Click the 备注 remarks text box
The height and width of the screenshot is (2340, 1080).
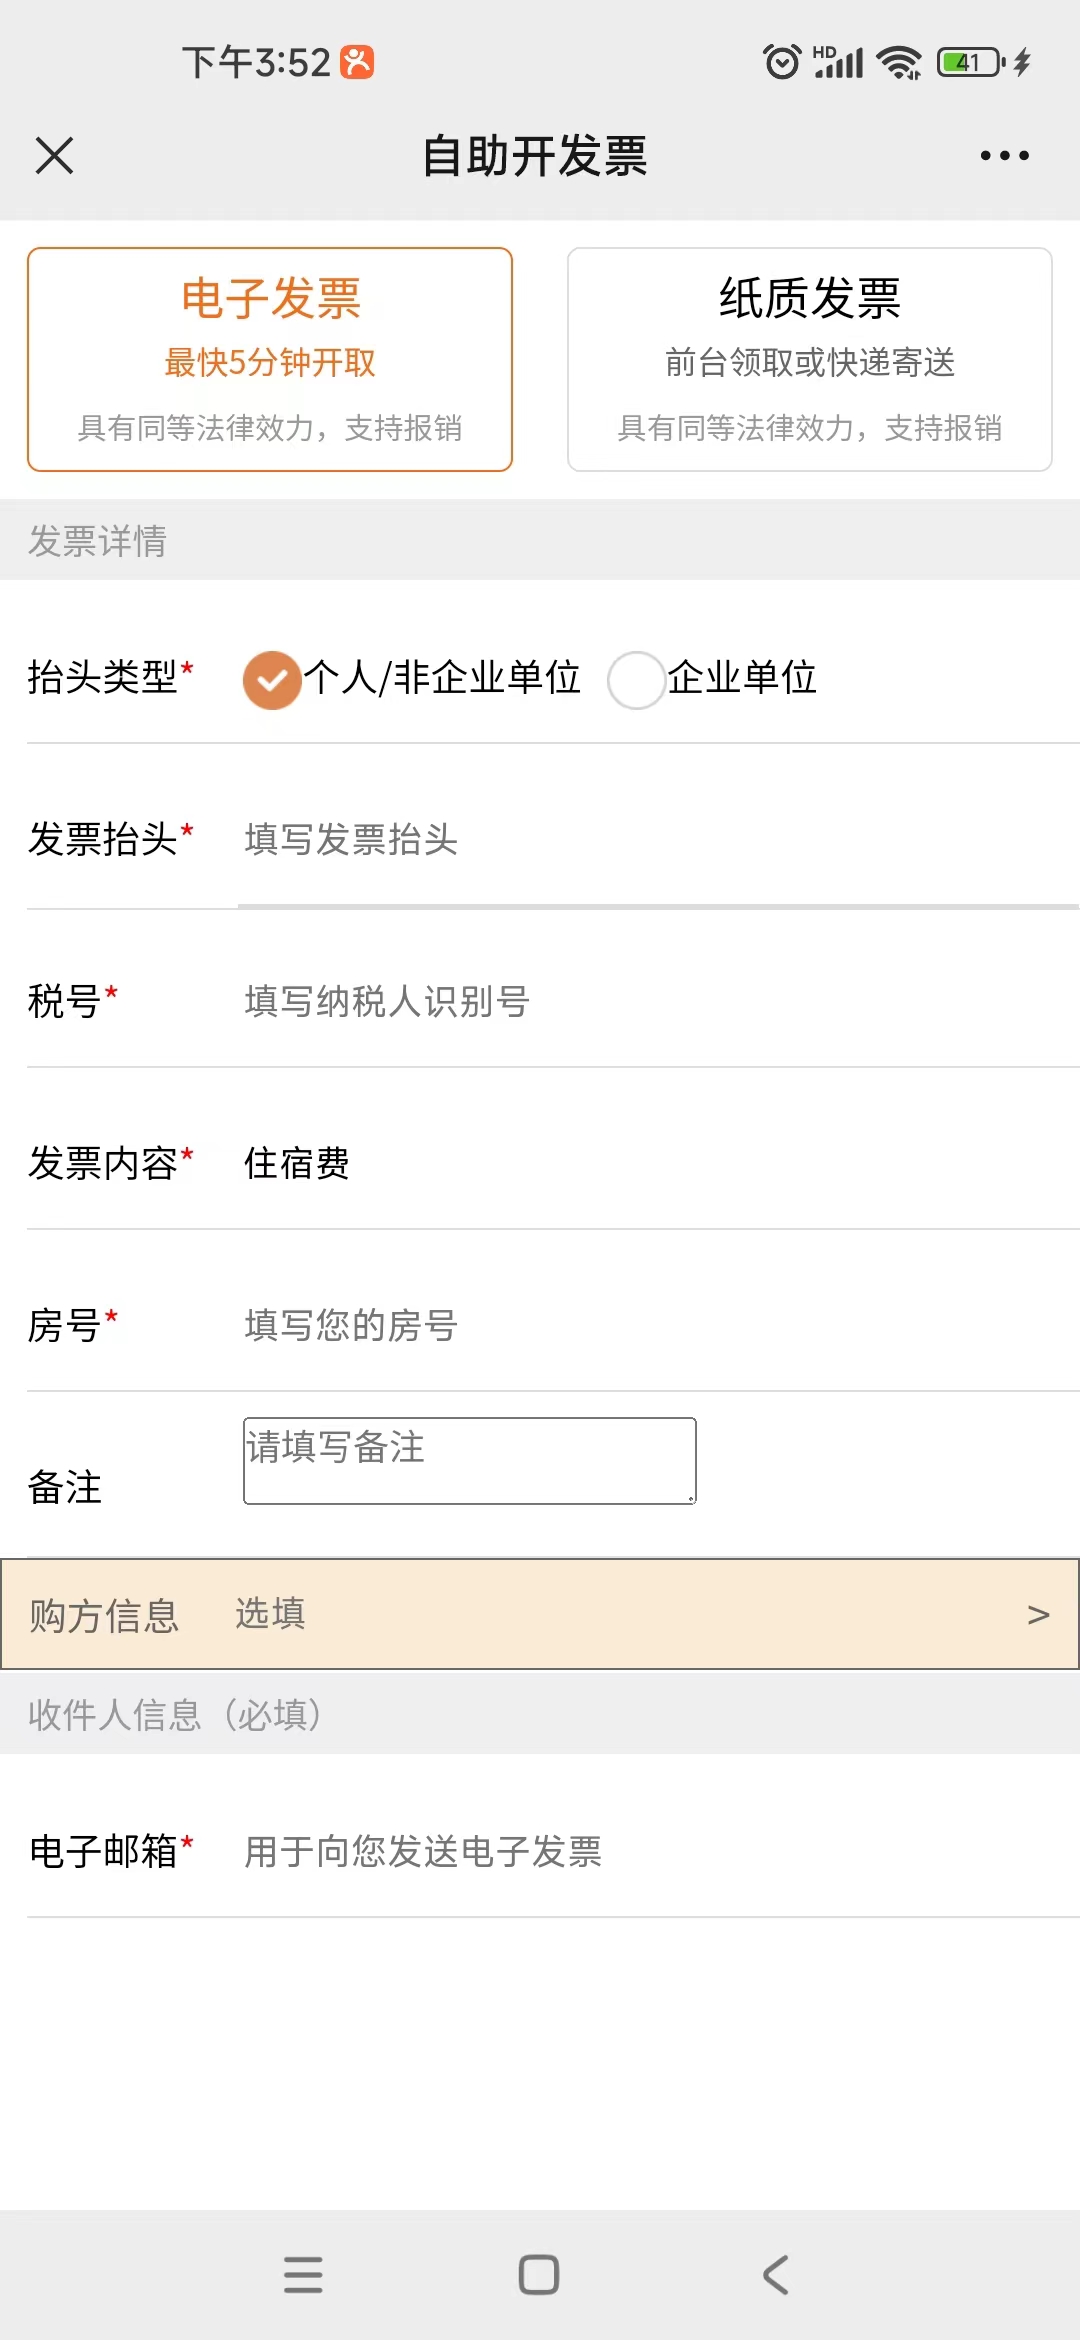(x=470, y=1460)
